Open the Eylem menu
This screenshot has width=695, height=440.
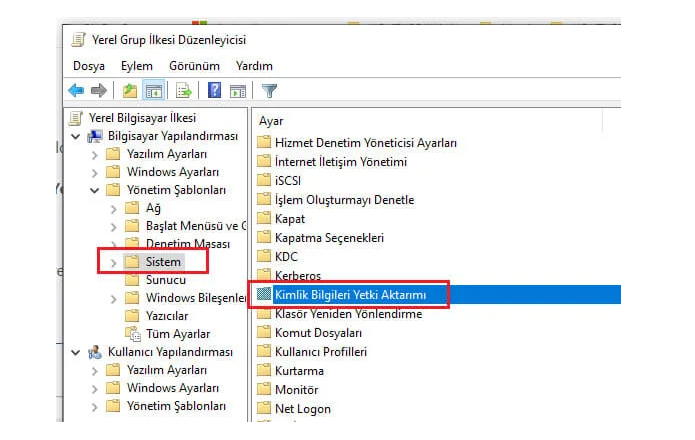(x=137, y=66)
